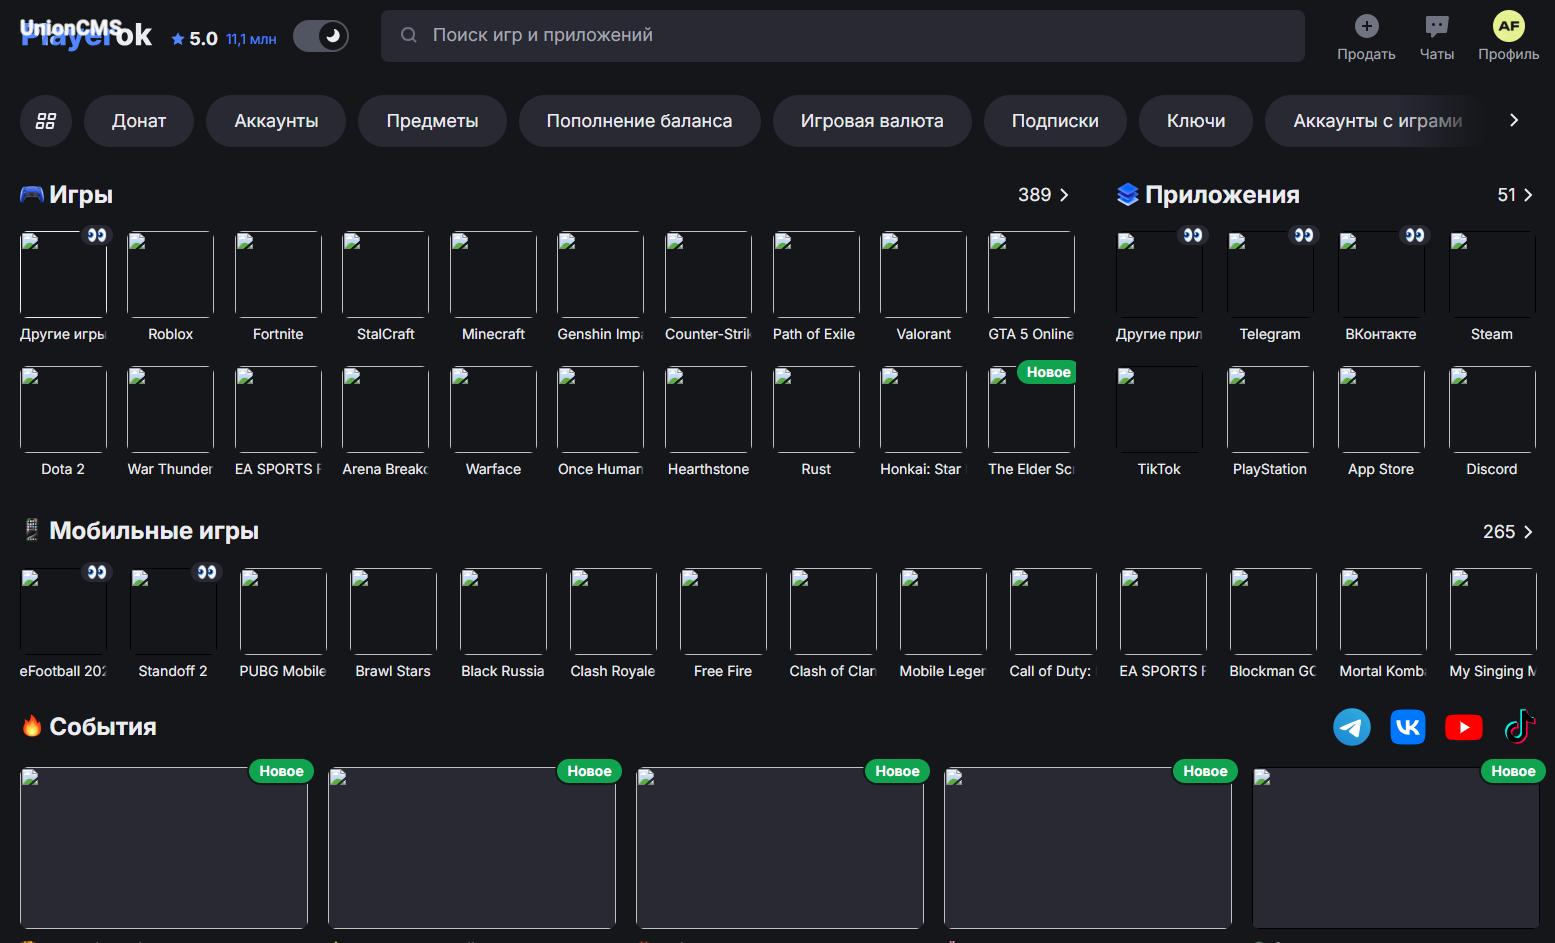This screenshot has height=943, width=1555.
Task: Select the Подписки category
Action: point(1055,121)
